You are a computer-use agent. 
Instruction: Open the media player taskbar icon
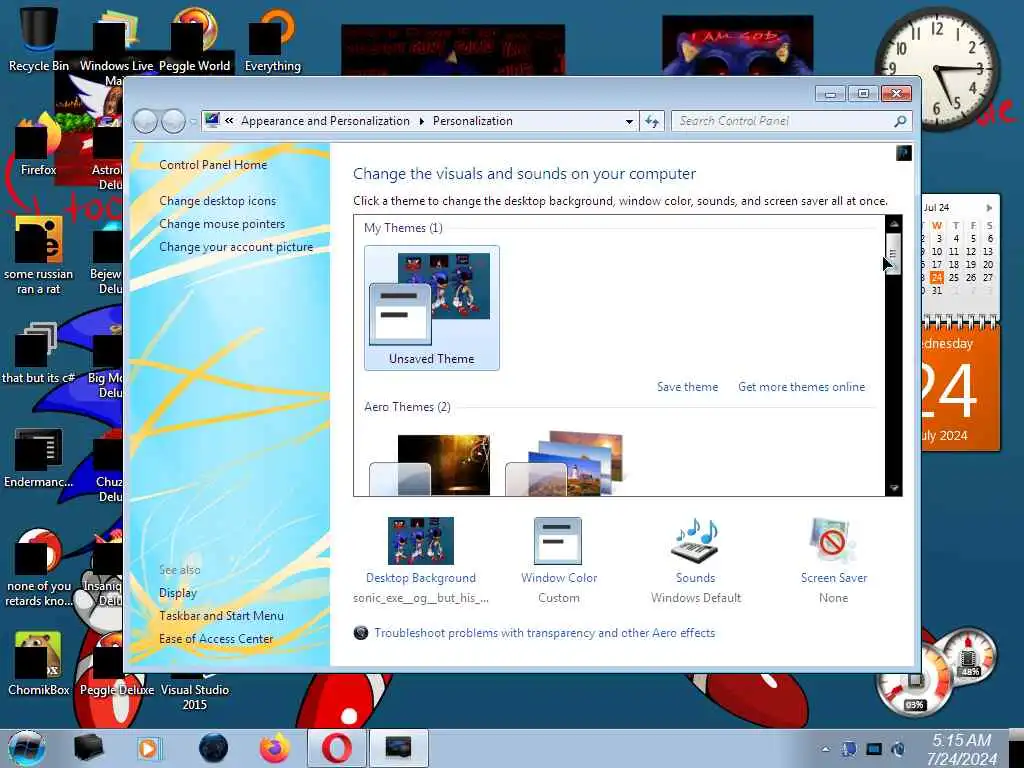[x=149, y=748]
